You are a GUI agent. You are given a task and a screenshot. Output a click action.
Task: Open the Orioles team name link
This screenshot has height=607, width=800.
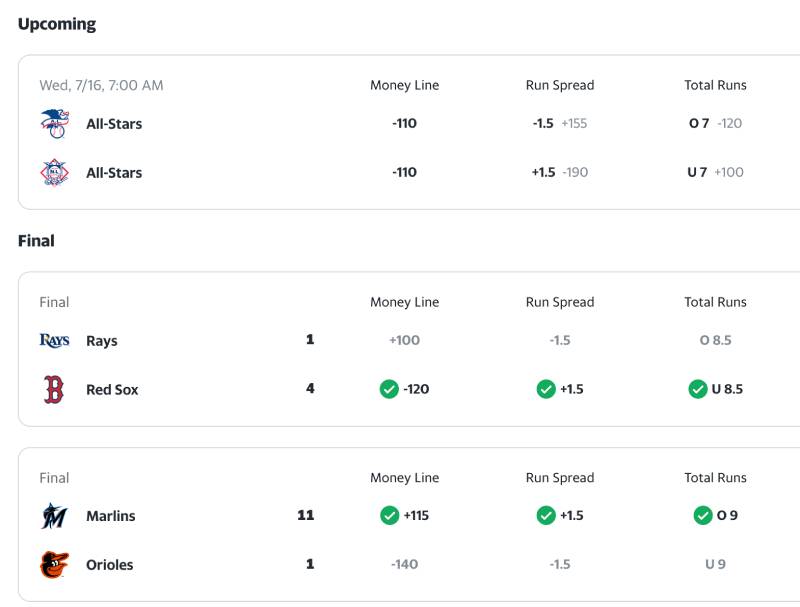[x=110, y=565]
